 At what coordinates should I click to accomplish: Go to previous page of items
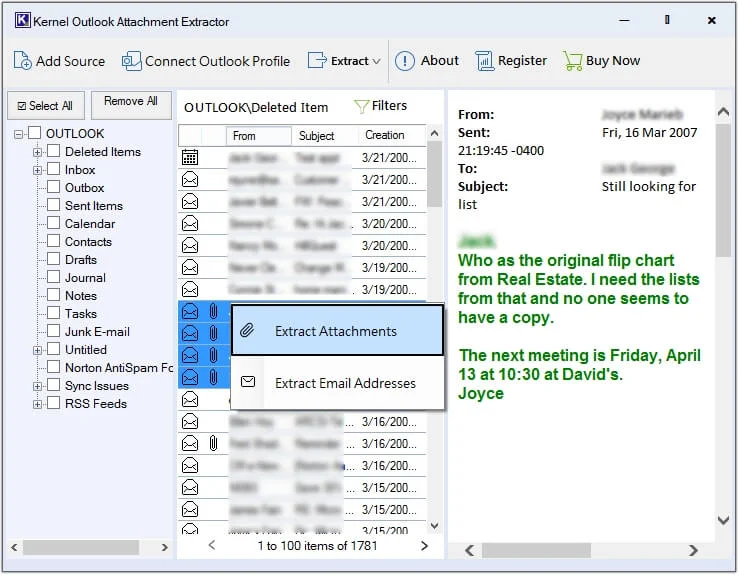(x=212, y=545)
